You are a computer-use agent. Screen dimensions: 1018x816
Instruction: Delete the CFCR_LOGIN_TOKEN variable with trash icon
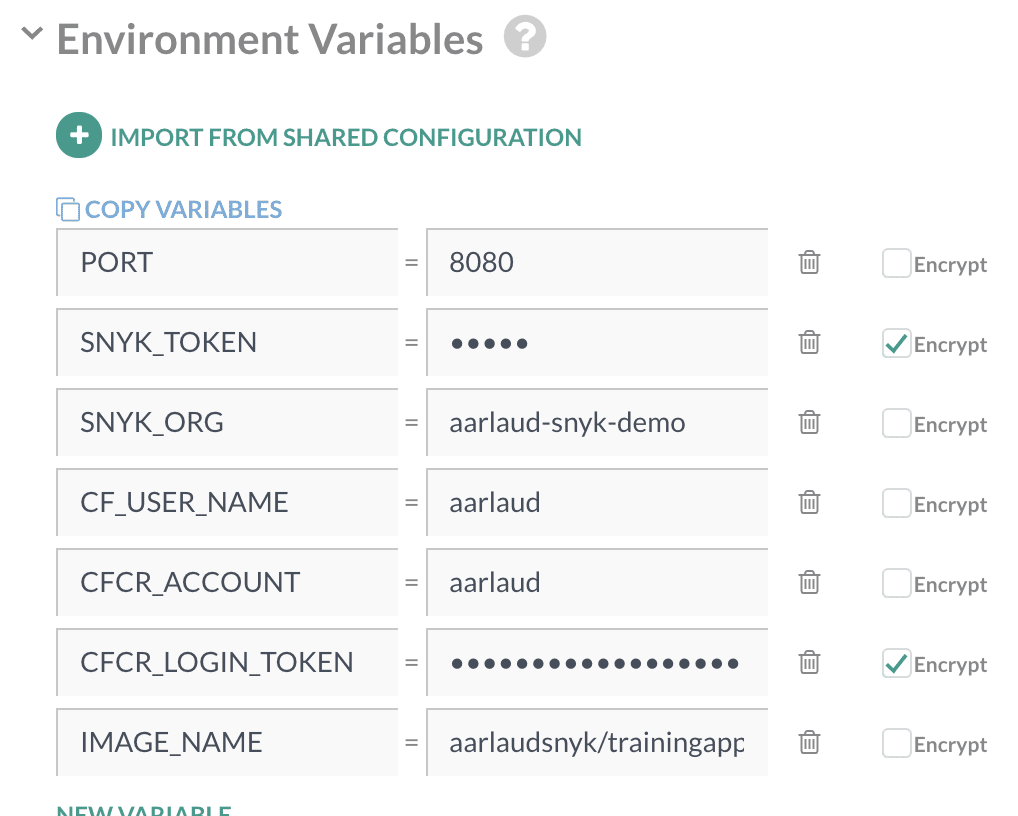coord(809,662)
